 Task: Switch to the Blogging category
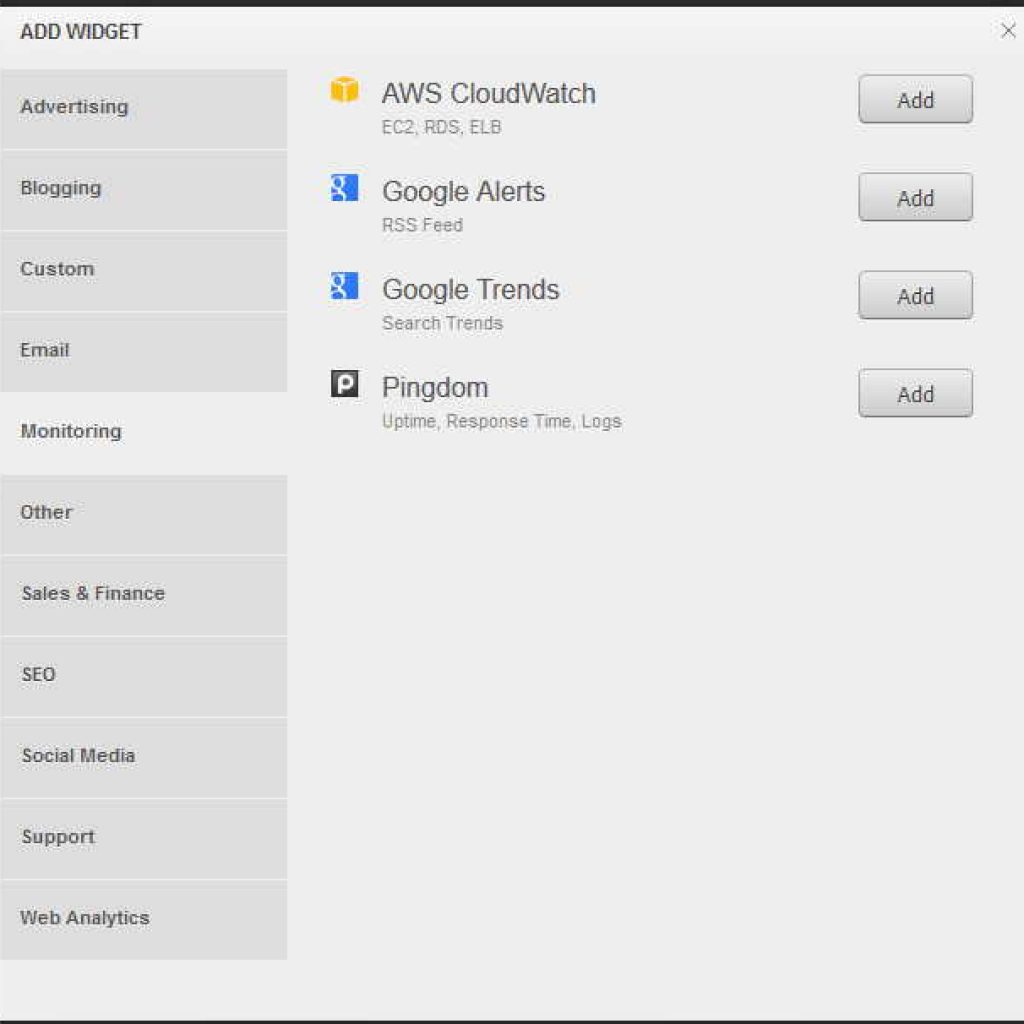pos(144,190)
